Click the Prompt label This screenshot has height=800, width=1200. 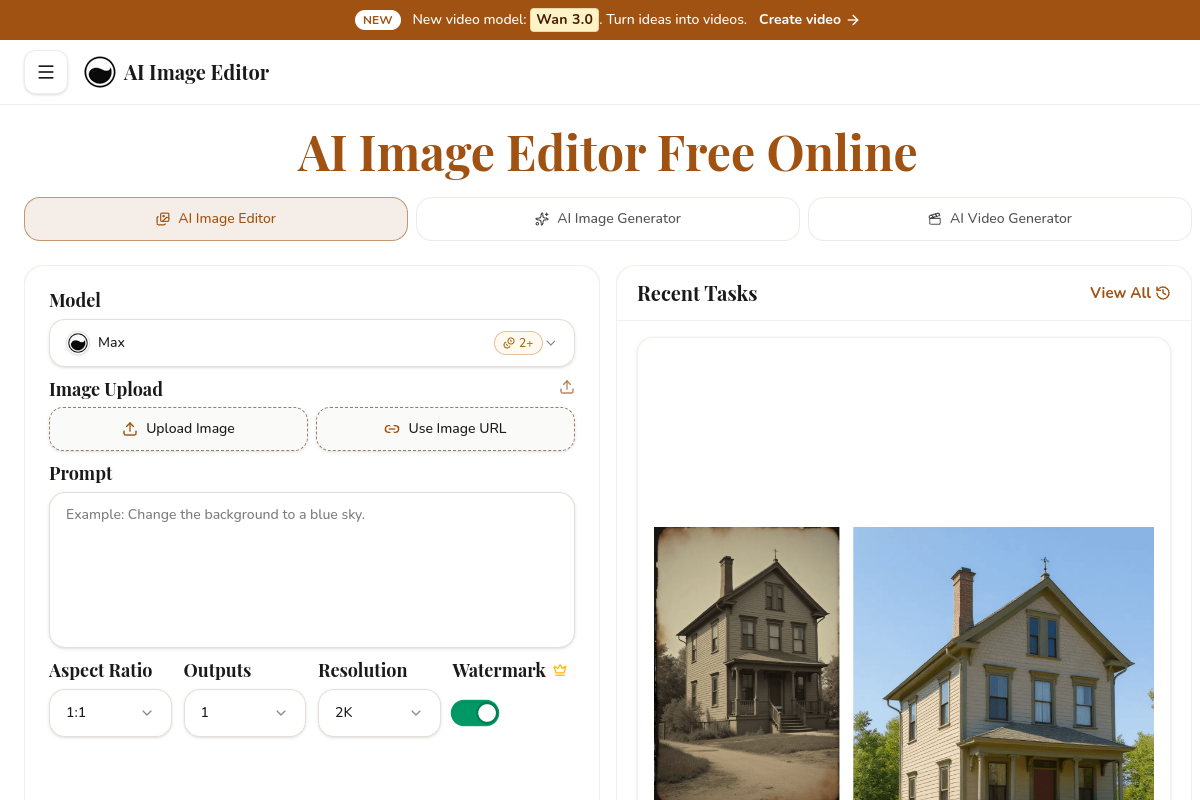coord(81,473)
